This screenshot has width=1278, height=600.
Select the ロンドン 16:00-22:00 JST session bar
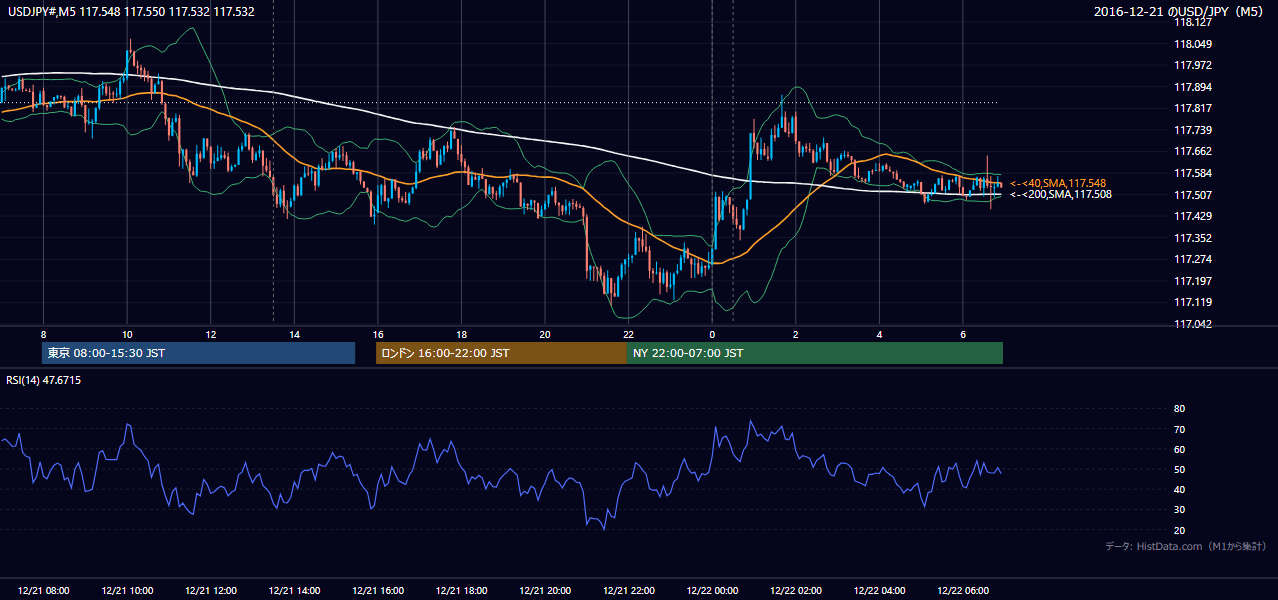[x=501, y=353]
